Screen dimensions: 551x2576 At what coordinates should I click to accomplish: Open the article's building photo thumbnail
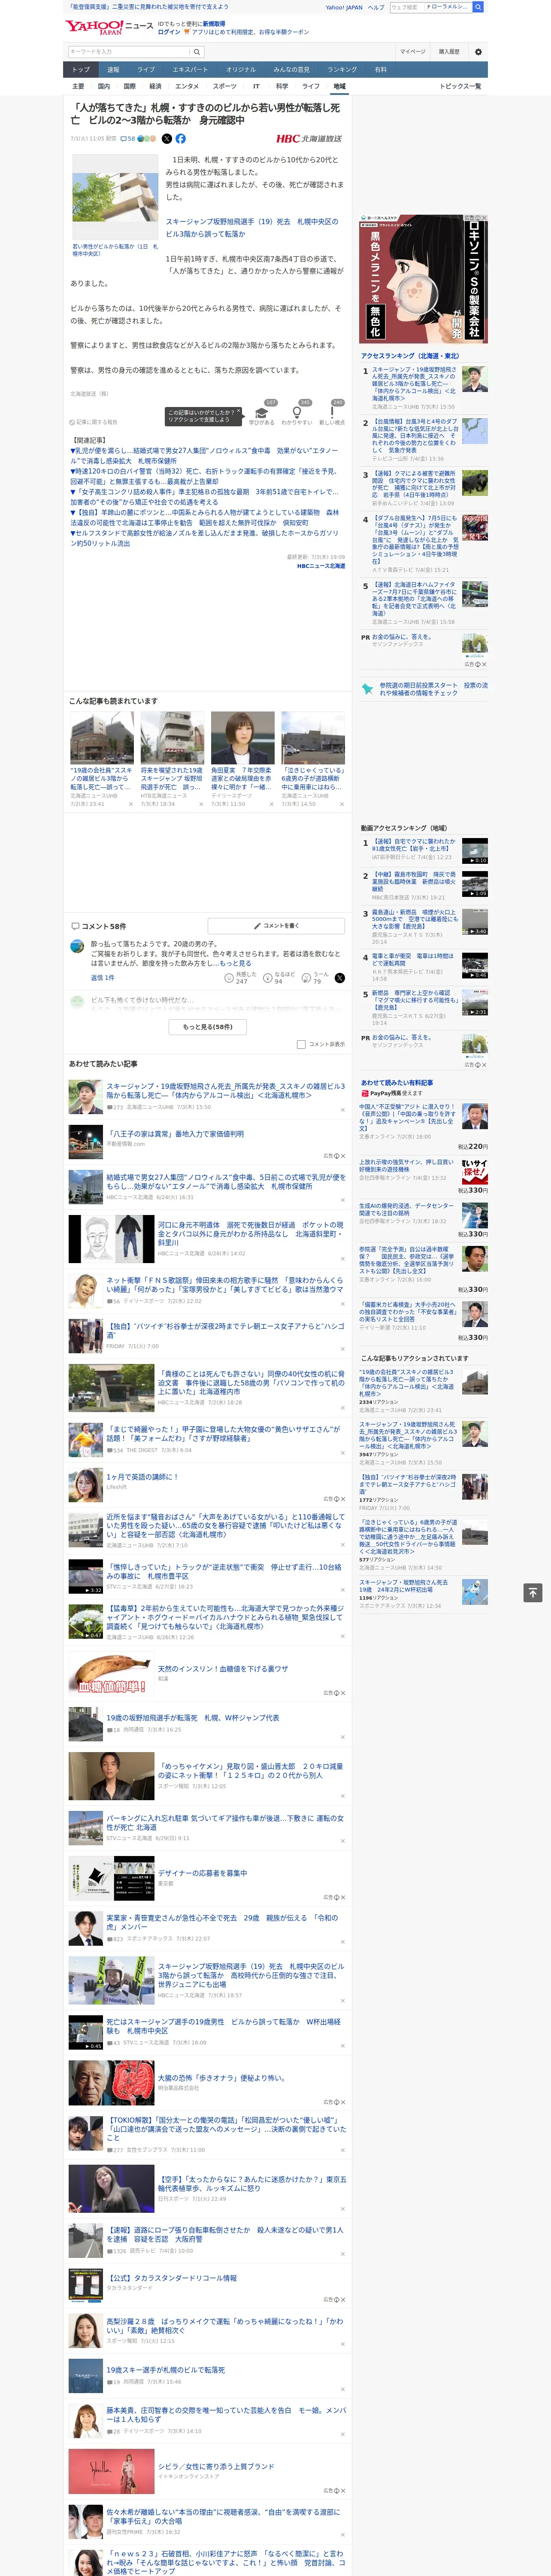(x=114, y=197)
